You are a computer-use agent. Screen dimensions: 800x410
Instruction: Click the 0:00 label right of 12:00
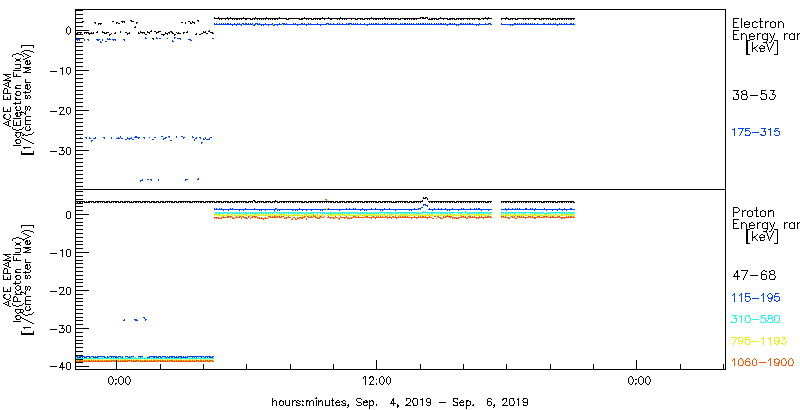tap(637, 380)
